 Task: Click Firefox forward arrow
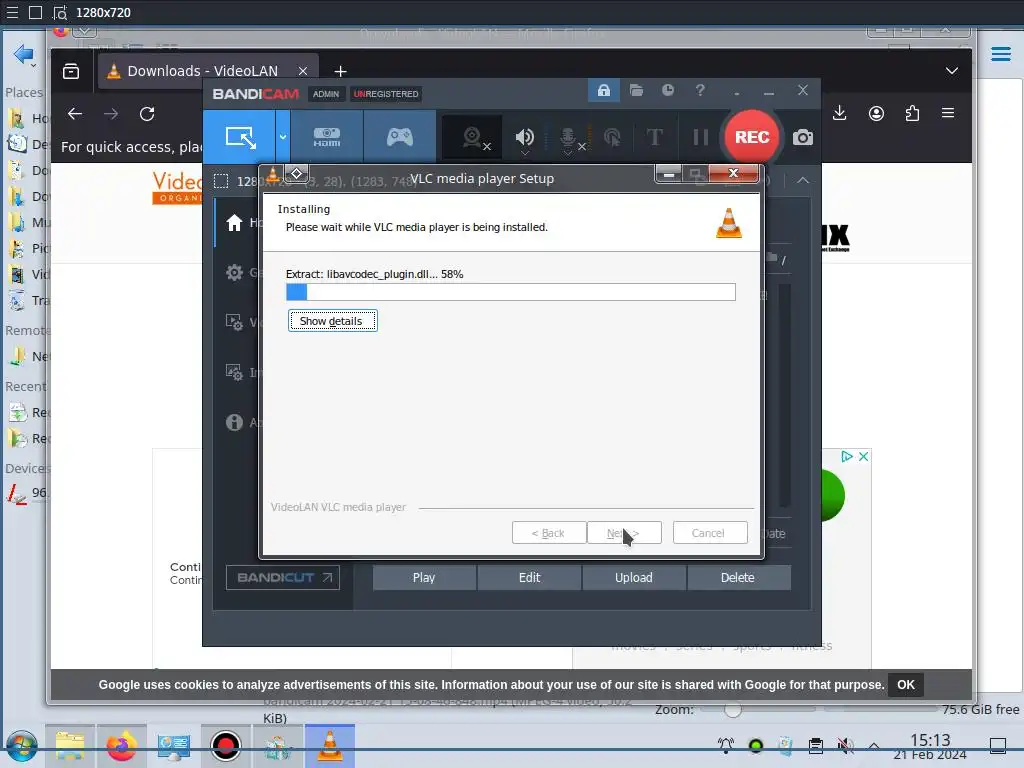[x=111, y=114]
